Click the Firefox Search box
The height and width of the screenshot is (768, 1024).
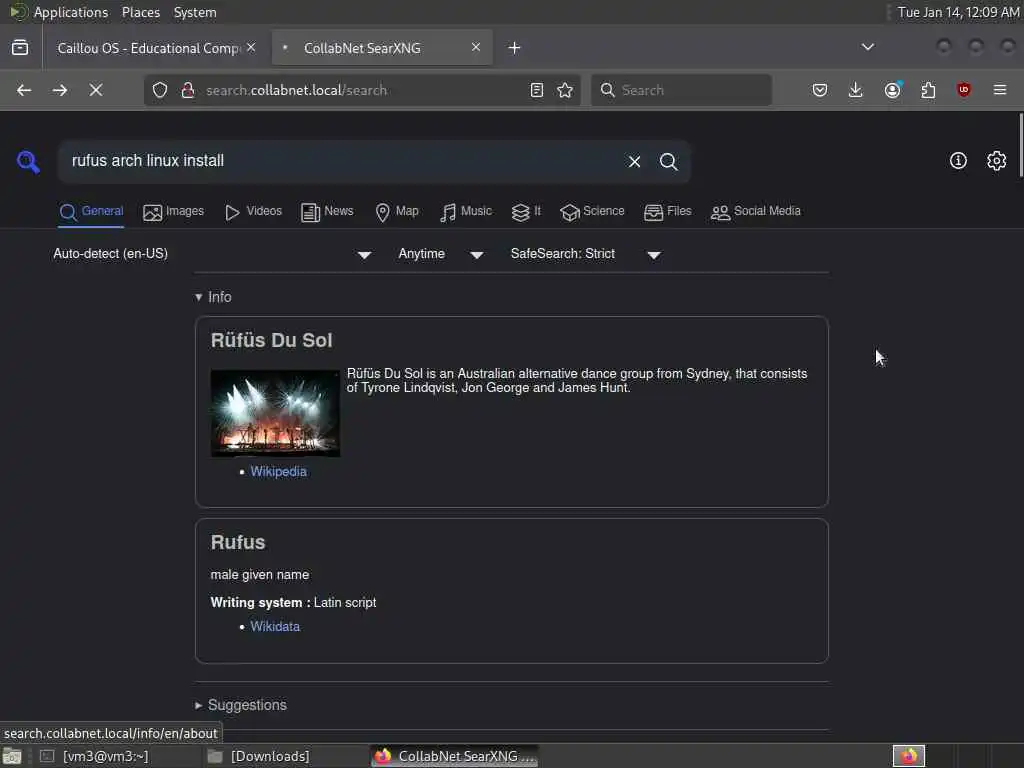coord(681,90)
